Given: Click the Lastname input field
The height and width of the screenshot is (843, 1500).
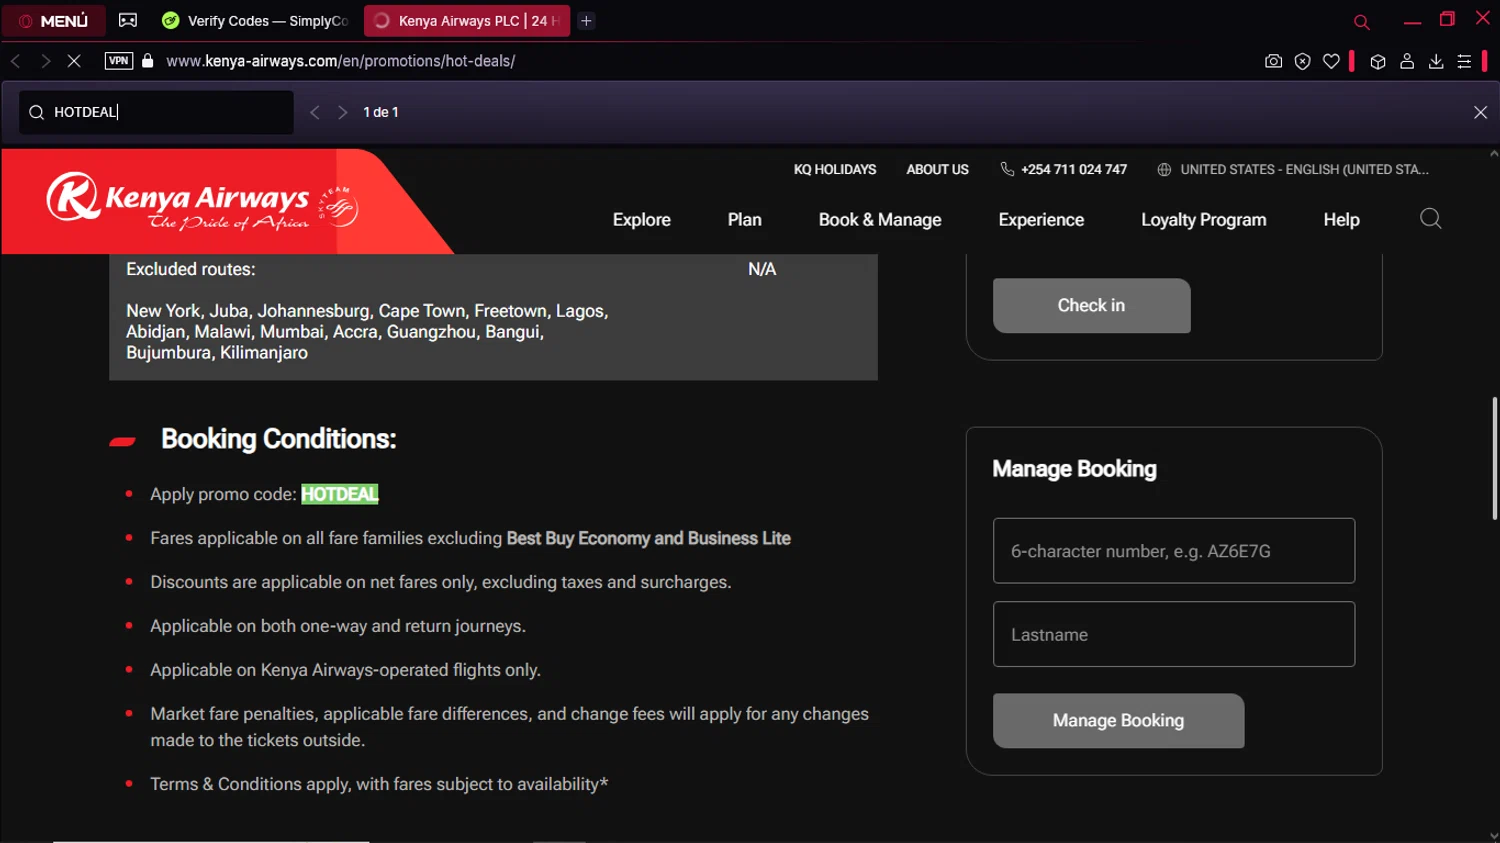Looking at the screenshot, I should point(1174,634).
